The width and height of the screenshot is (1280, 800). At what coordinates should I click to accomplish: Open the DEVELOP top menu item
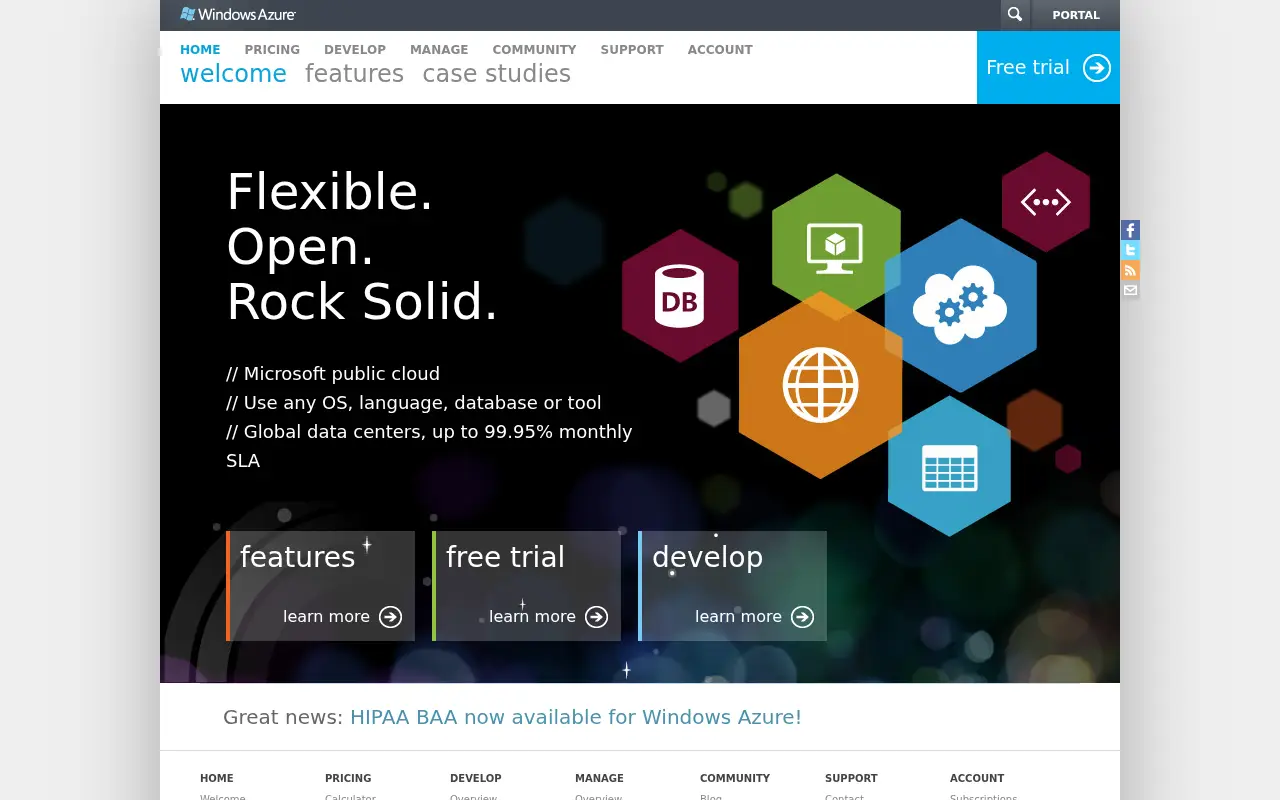coord(355,49)
